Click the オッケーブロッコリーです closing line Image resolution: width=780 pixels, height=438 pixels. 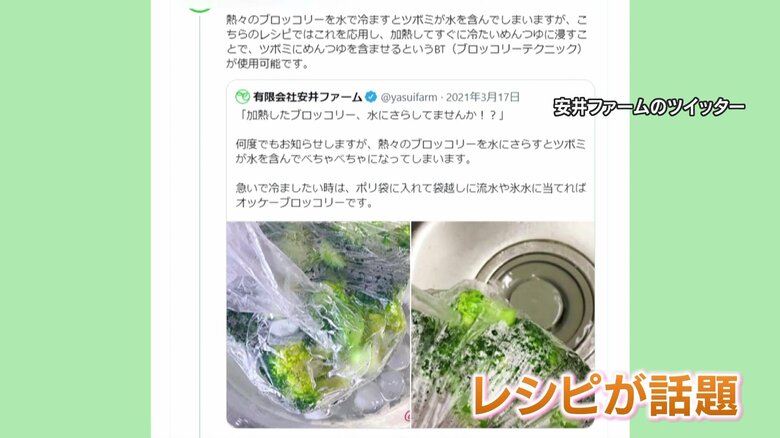304,203
